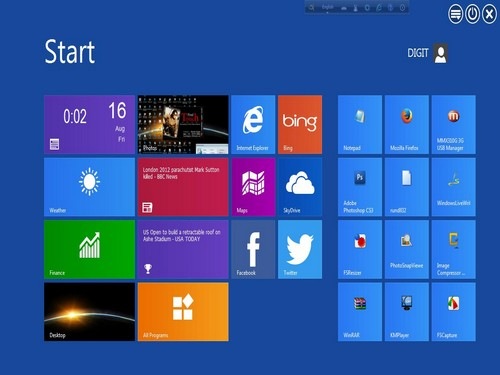Open the Desktop tile

(89, 312)
